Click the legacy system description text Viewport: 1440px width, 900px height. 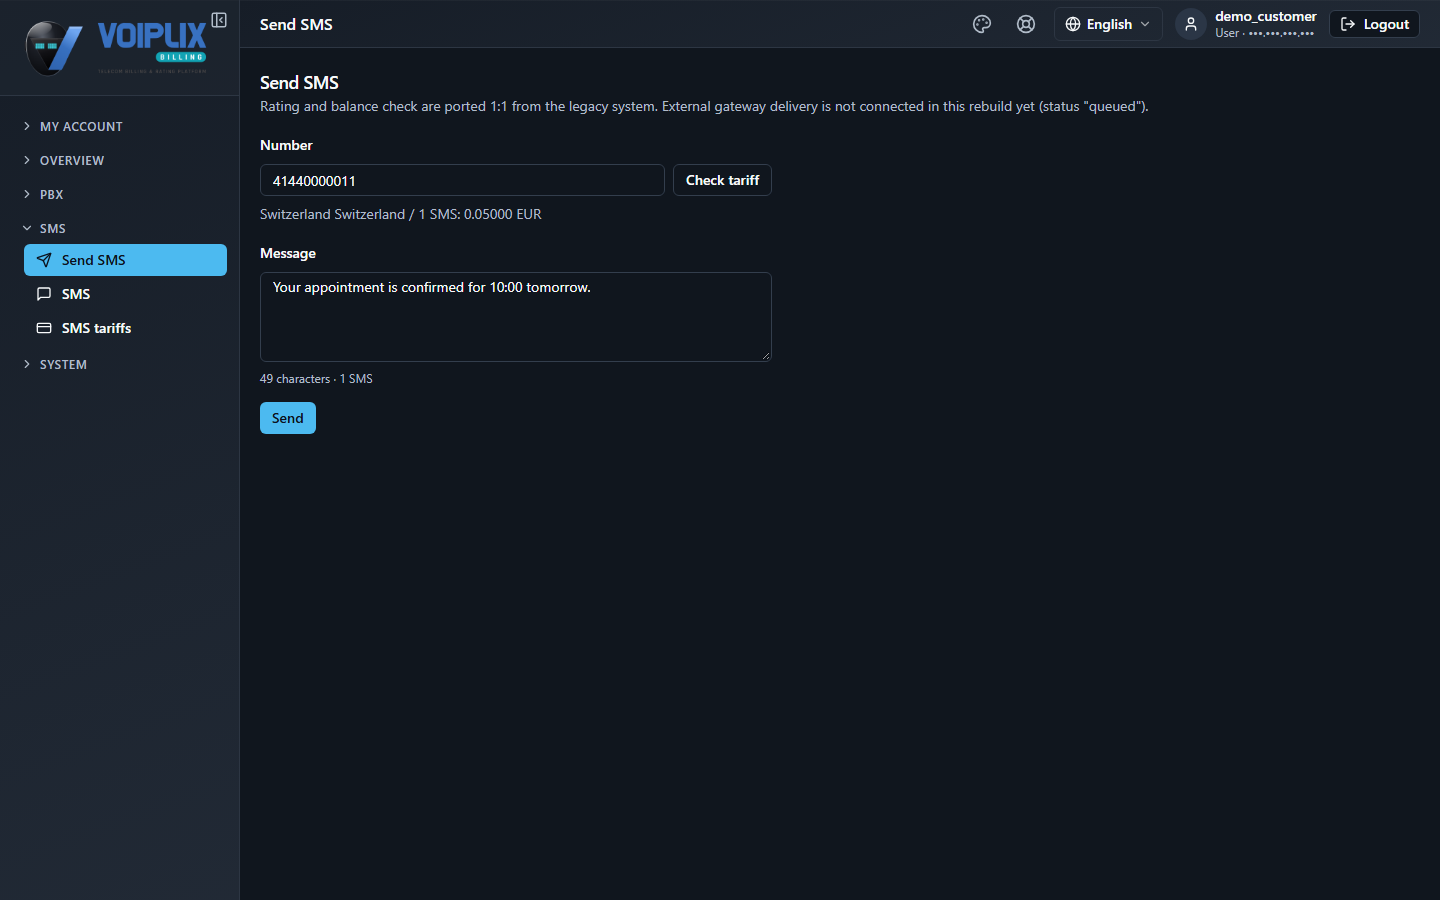[x=704, y=106]
